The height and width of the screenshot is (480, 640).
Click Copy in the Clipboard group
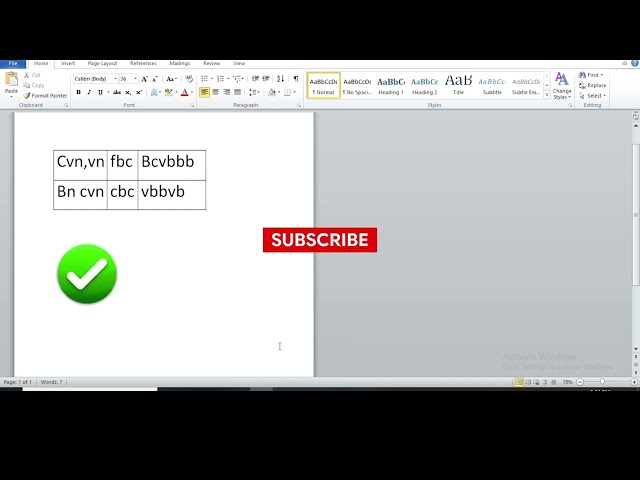(x=34, y=85)
